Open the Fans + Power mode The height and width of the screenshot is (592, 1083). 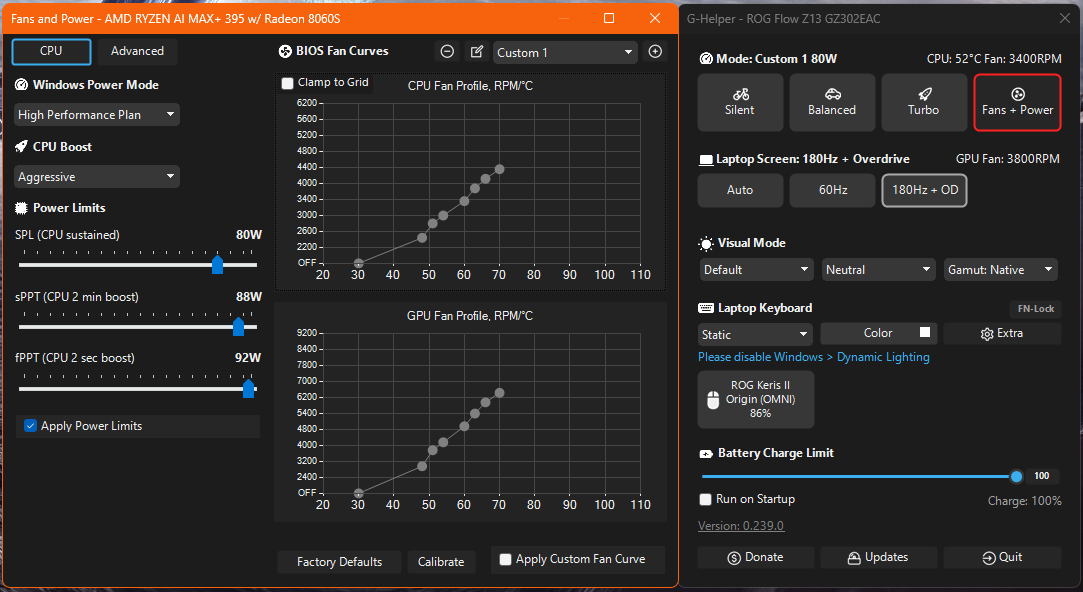pyautogui.click(x=1017, y=102)
